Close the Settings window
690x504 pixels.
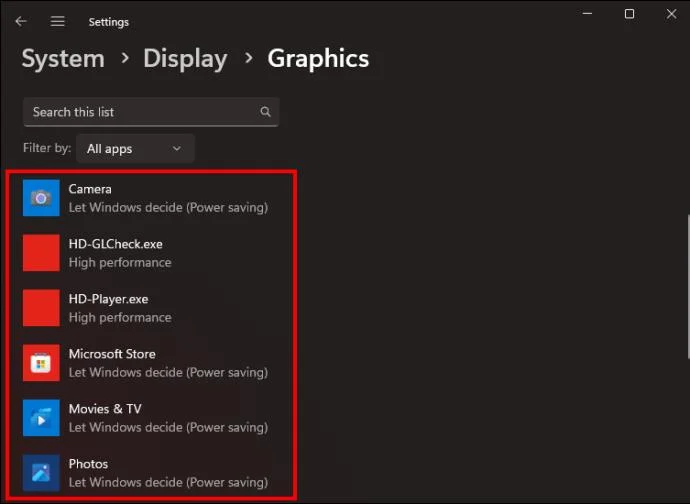[672, 14]
